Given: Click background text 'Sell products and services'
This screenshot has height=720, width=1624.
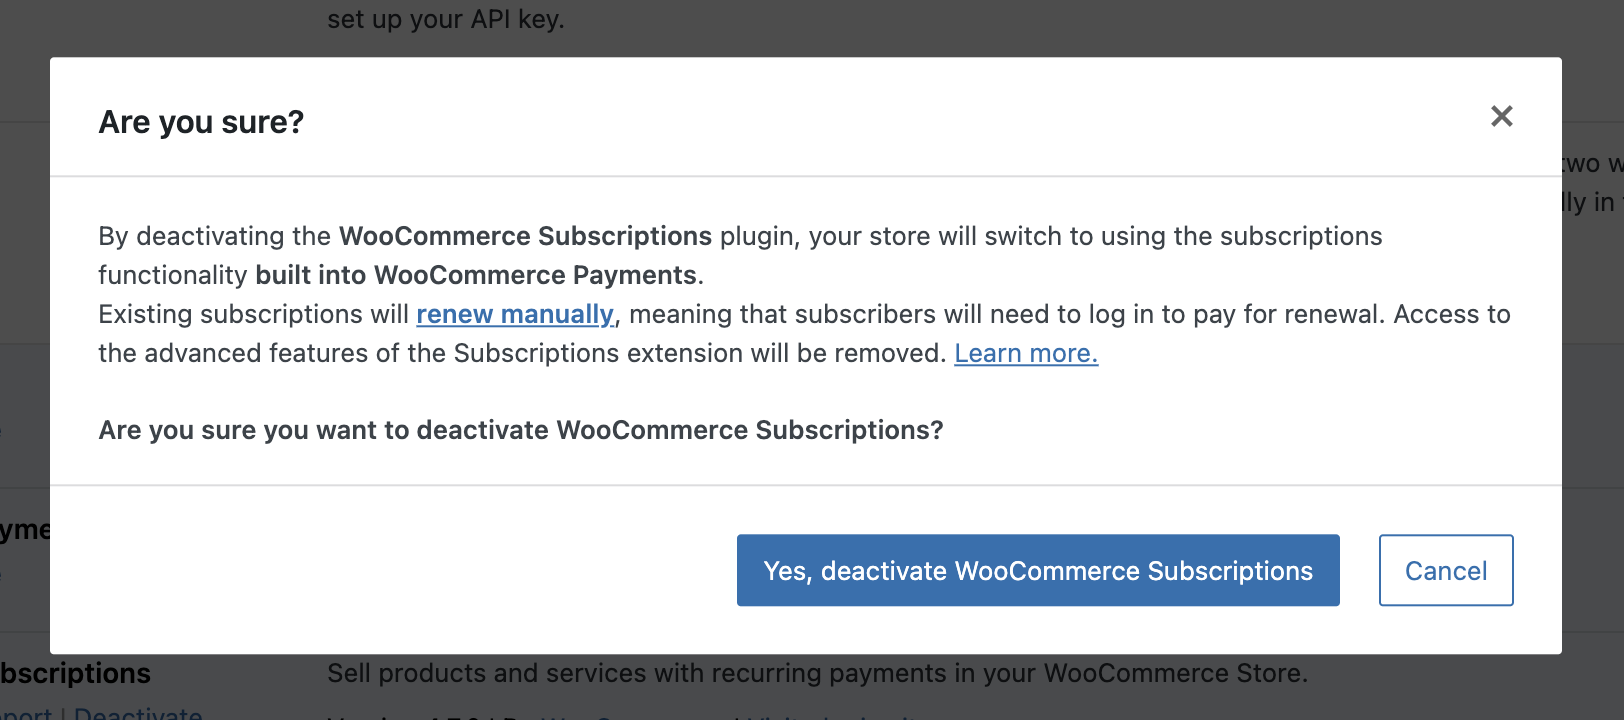Looking at the screenshot, I should 490,673.
